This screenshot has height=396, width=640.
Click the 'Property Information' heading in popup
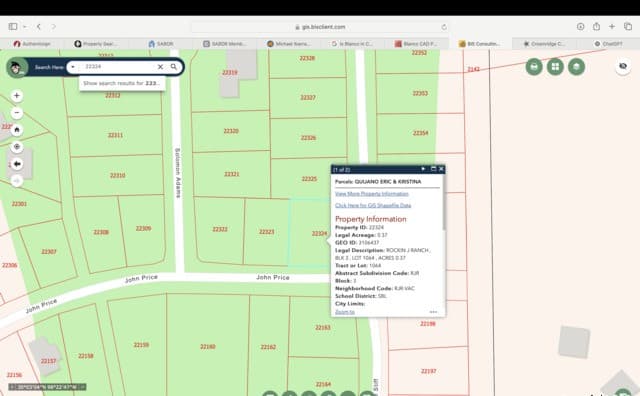point(371,219)
